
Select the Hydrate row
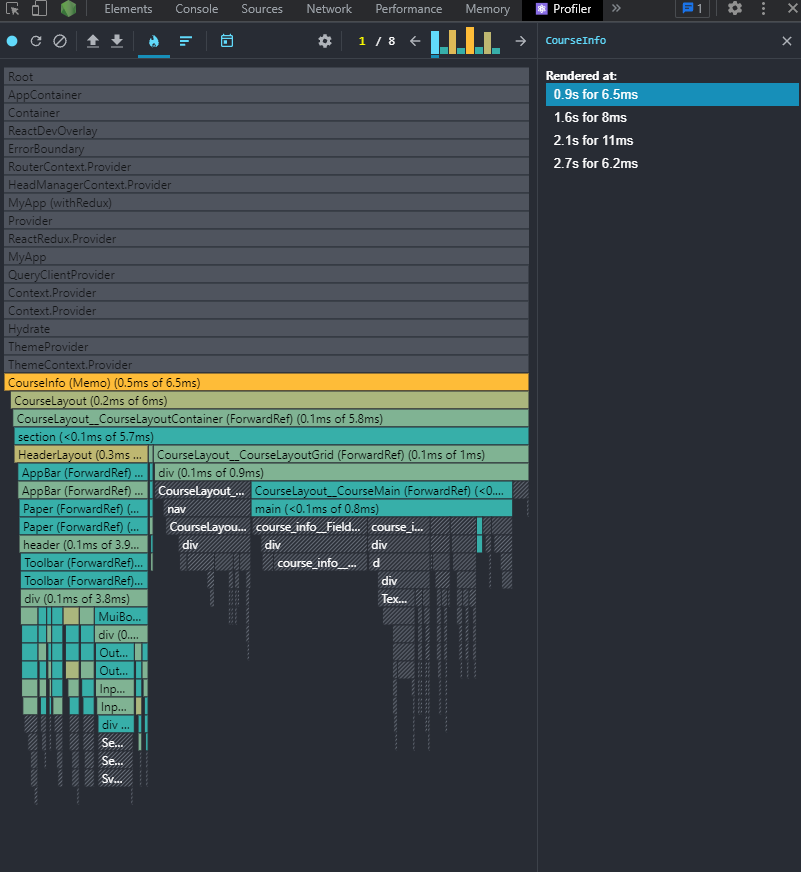pos(266,329)
